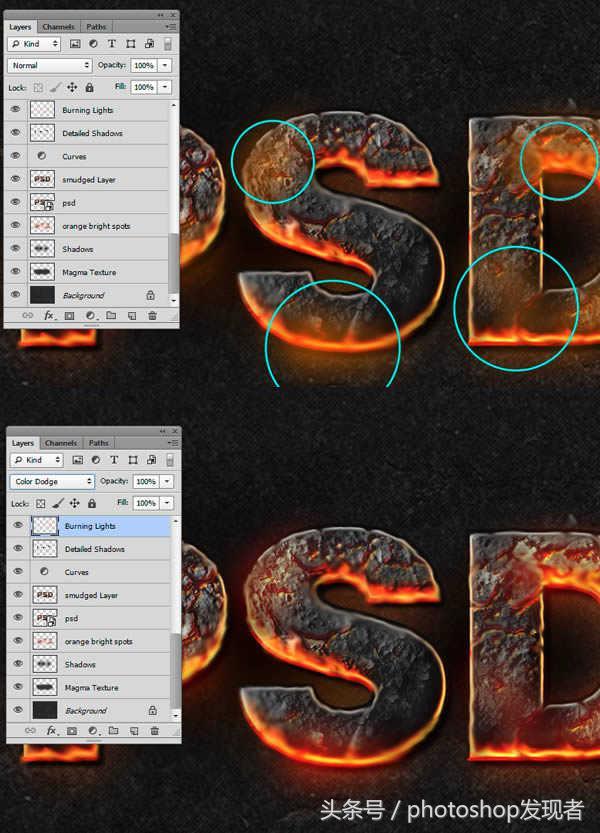The width and height of the screenshot is (600, 833).
Task: Hide orange bright spots layer in Normal-mode panel
Action: (15, 225)
